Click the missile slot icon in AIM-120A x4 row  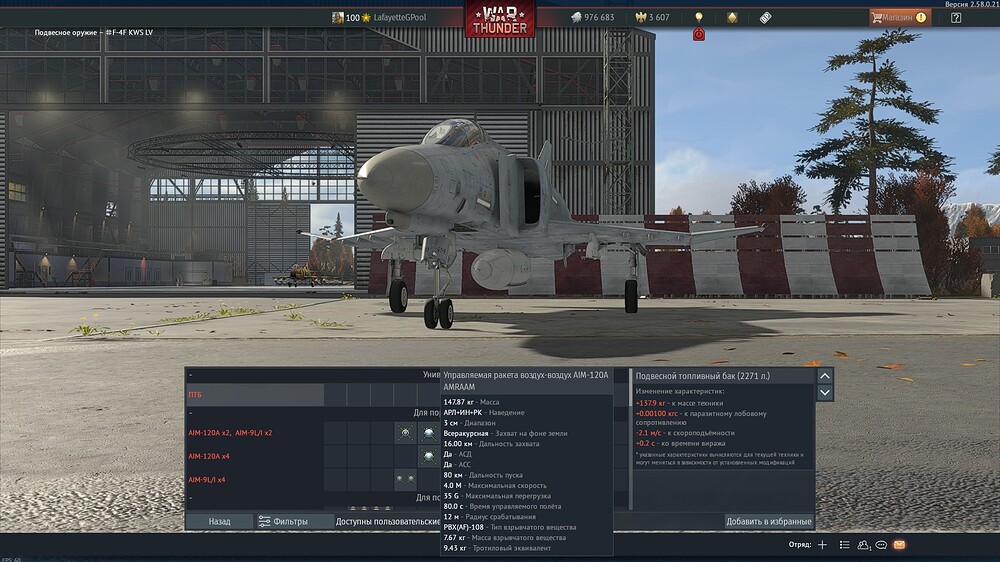click(x=429, y=456)
